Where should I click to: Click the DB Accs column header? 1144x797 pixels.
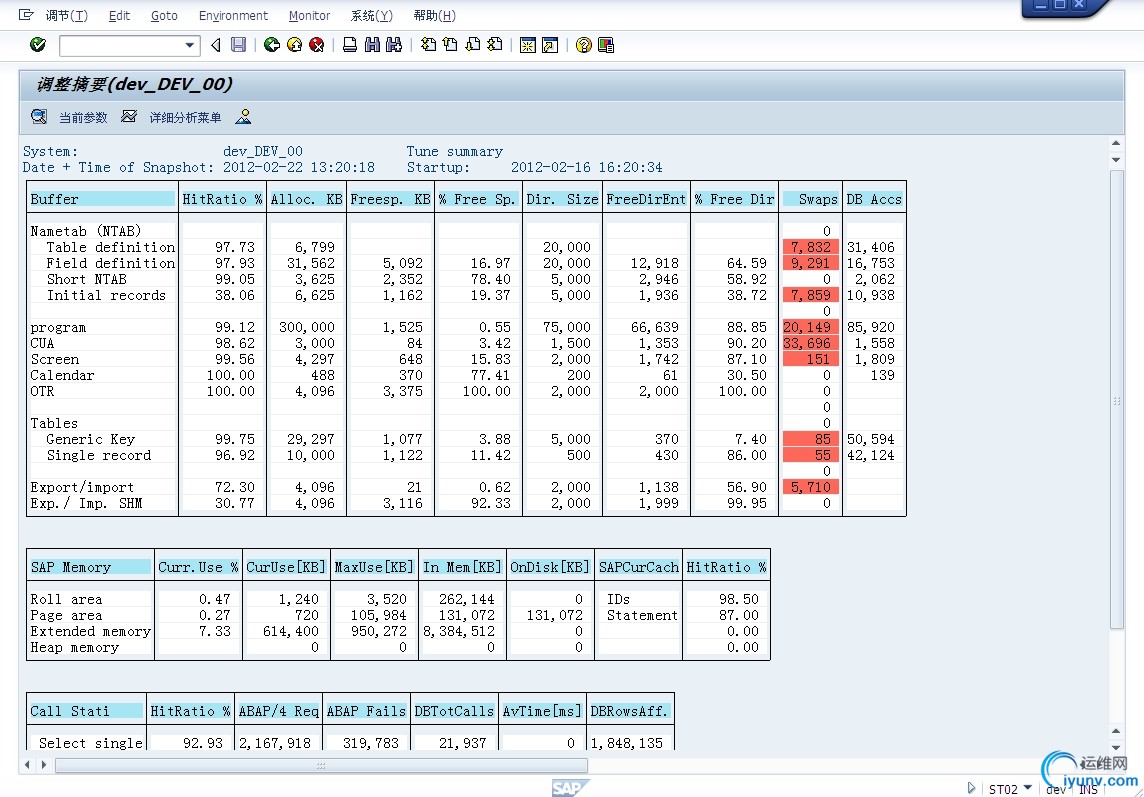[874, 199]
